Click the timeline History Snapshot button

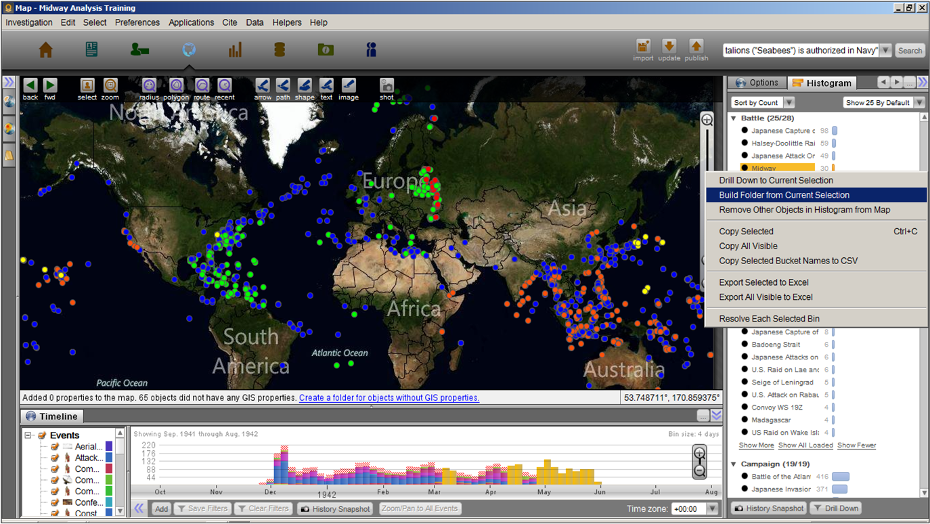pos(336,509)
